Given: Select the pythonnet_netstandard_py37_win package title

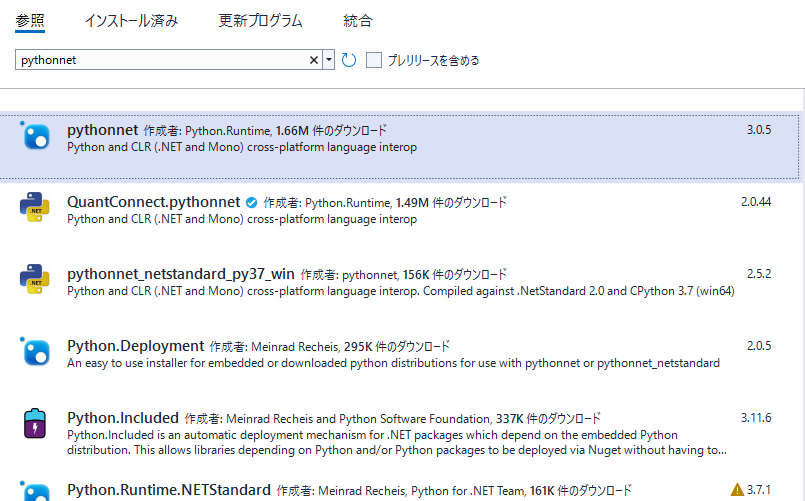Looking at the screenshot, I should click(x=181, y=274).
